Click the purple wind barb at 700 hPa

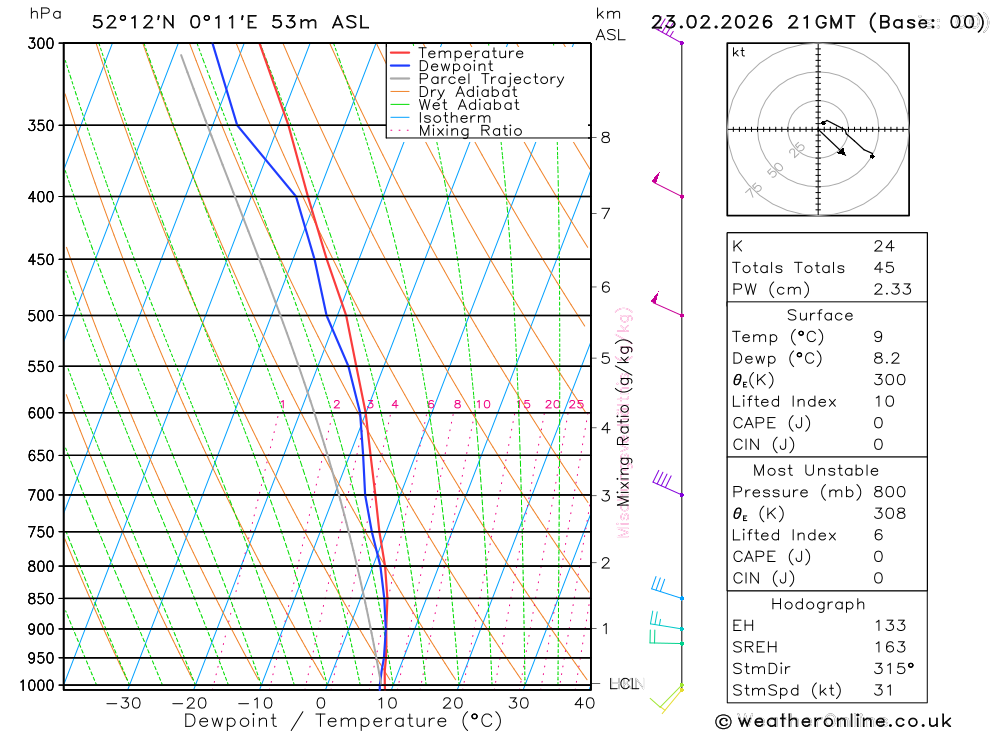[x=667, y=483]
